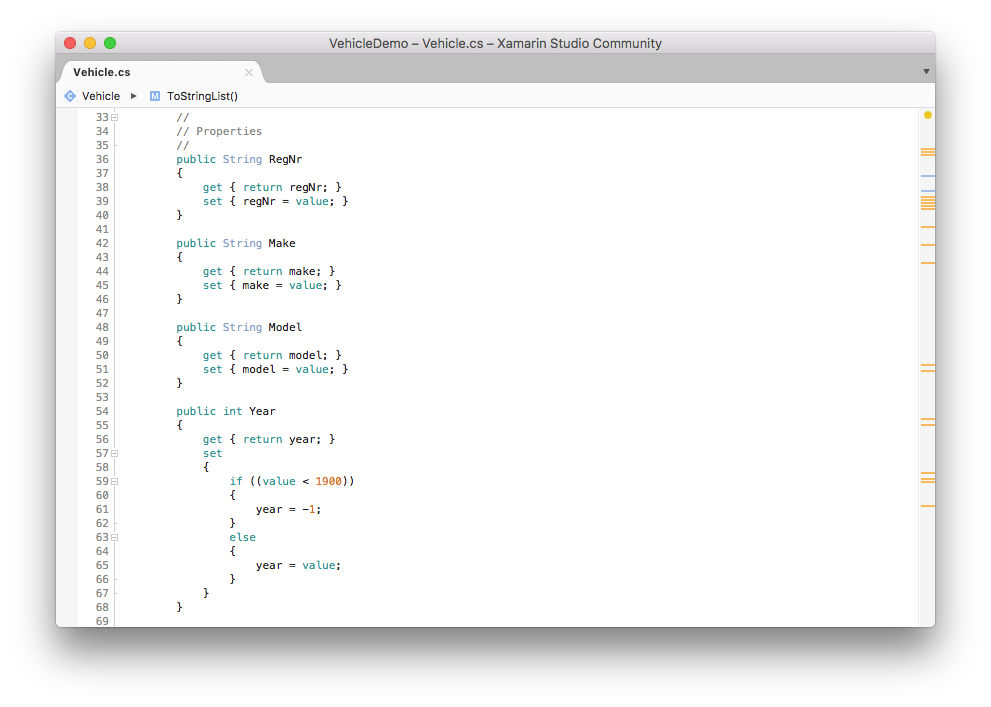Click "model = value;" on line 51
This screenshot has width=991, height=707.
point(288,370)
